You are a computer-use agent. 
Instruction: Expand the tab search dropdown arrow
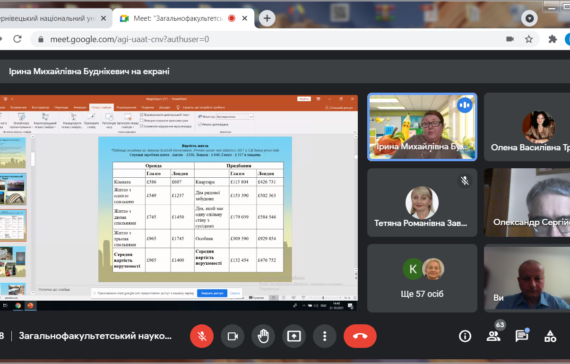click(529, 18)
